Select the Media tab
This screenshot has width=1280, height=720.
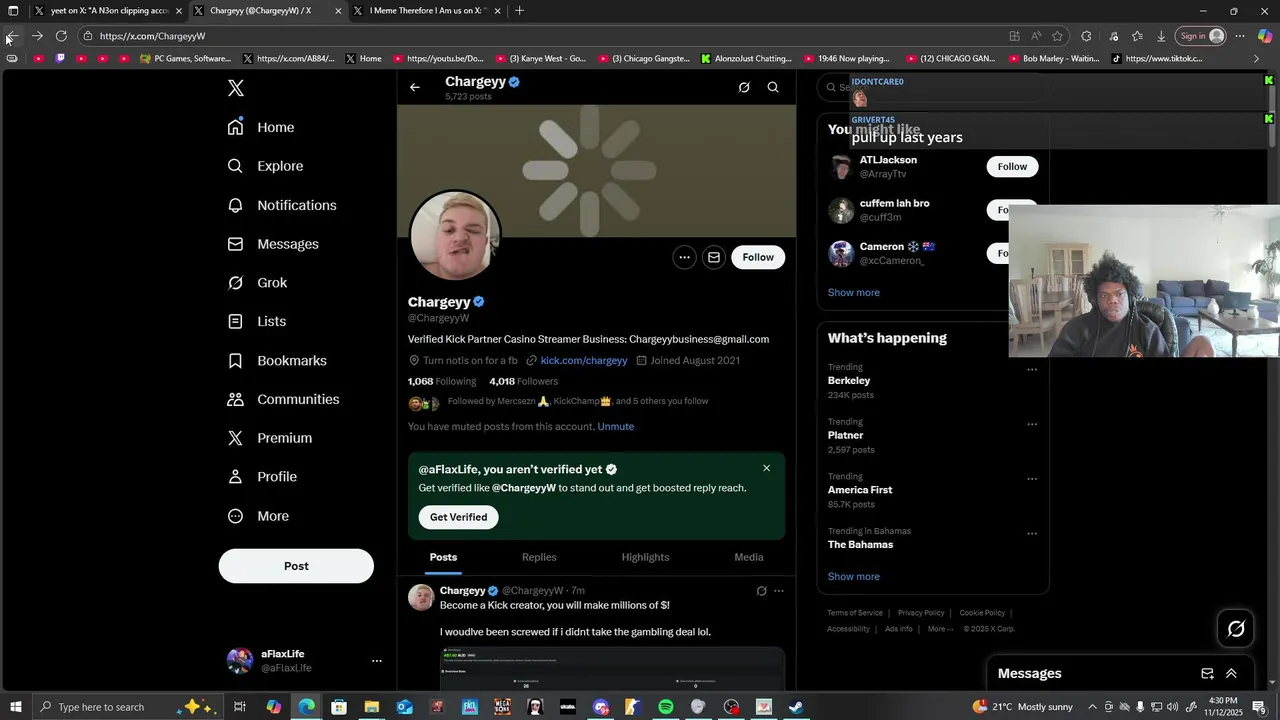tap(749, 557)
